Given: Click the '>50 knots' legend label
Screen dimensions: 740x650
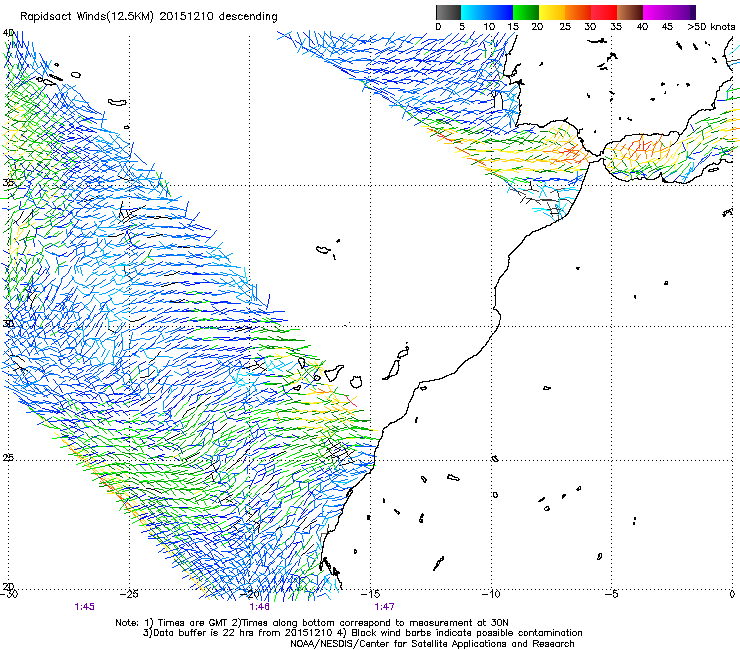Looking at the screenshot, I should 711,27.
